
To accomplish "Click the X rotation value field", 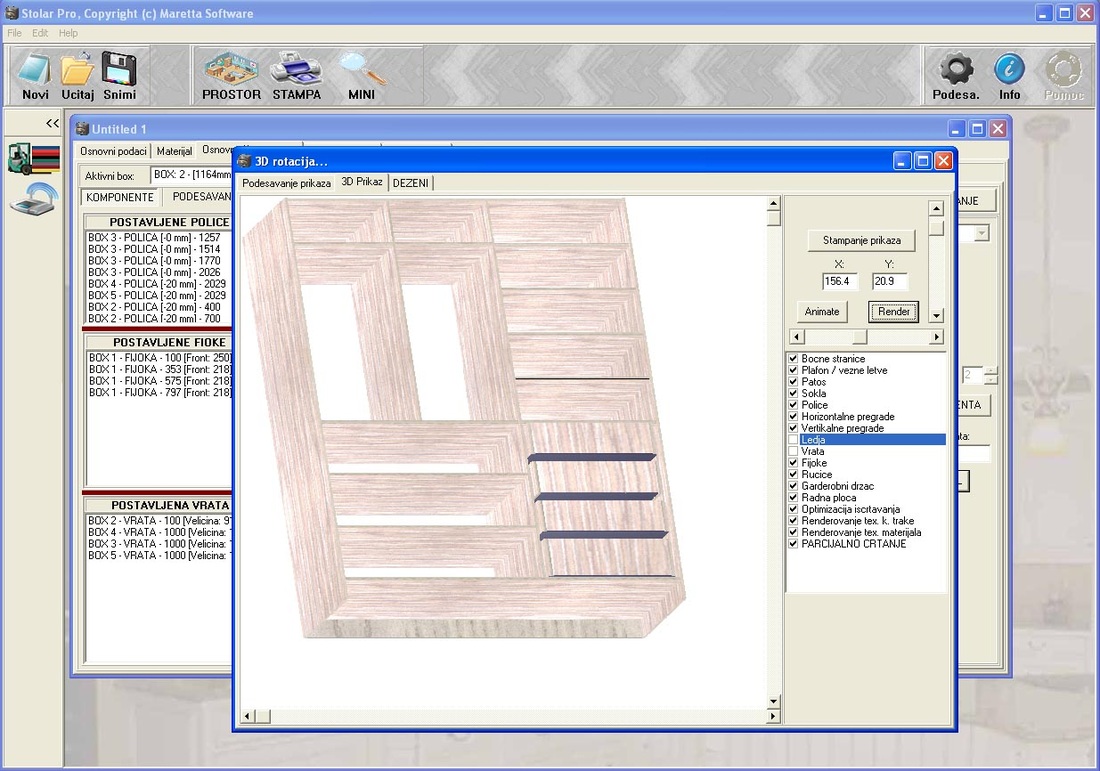I will point(839,282).
